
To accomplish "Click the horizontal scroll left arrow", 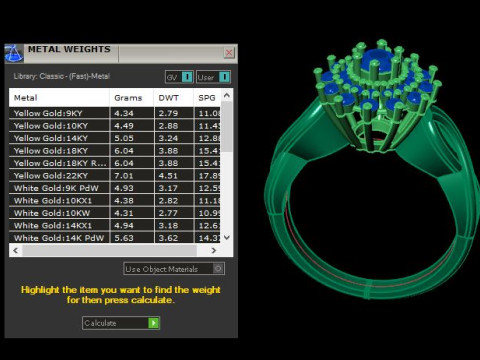I will [15, 250].
